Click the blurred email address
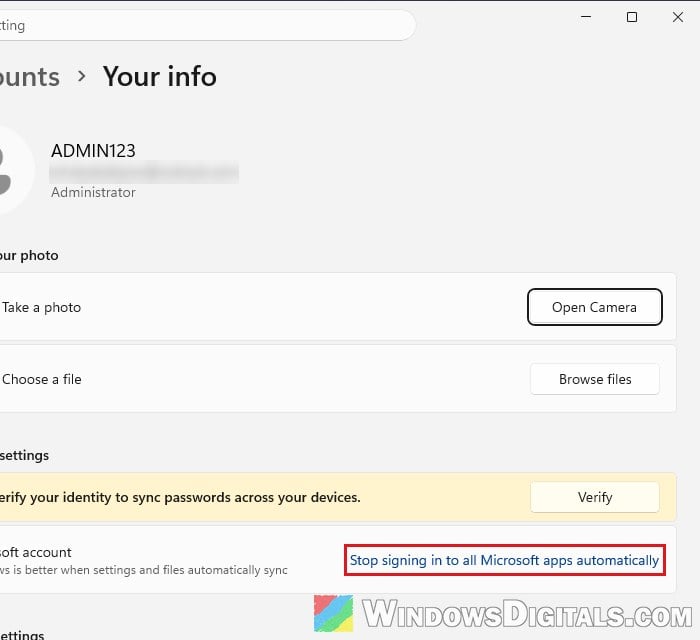Image resolution: width=700 pixels, height=640 pixels. pos(144,172)
